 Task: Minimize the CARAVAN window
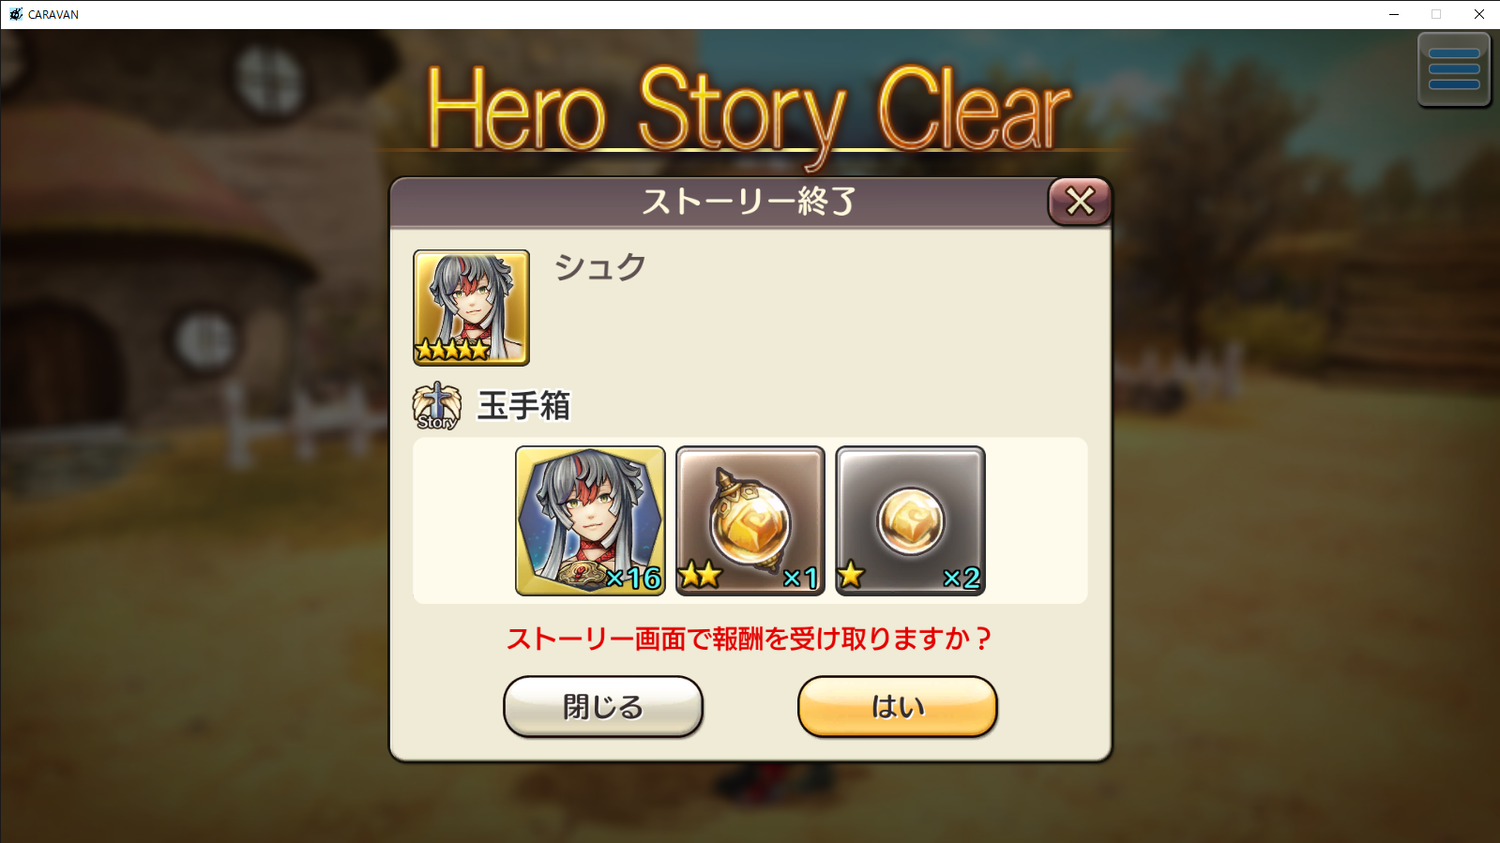(x=1393, y=14)
